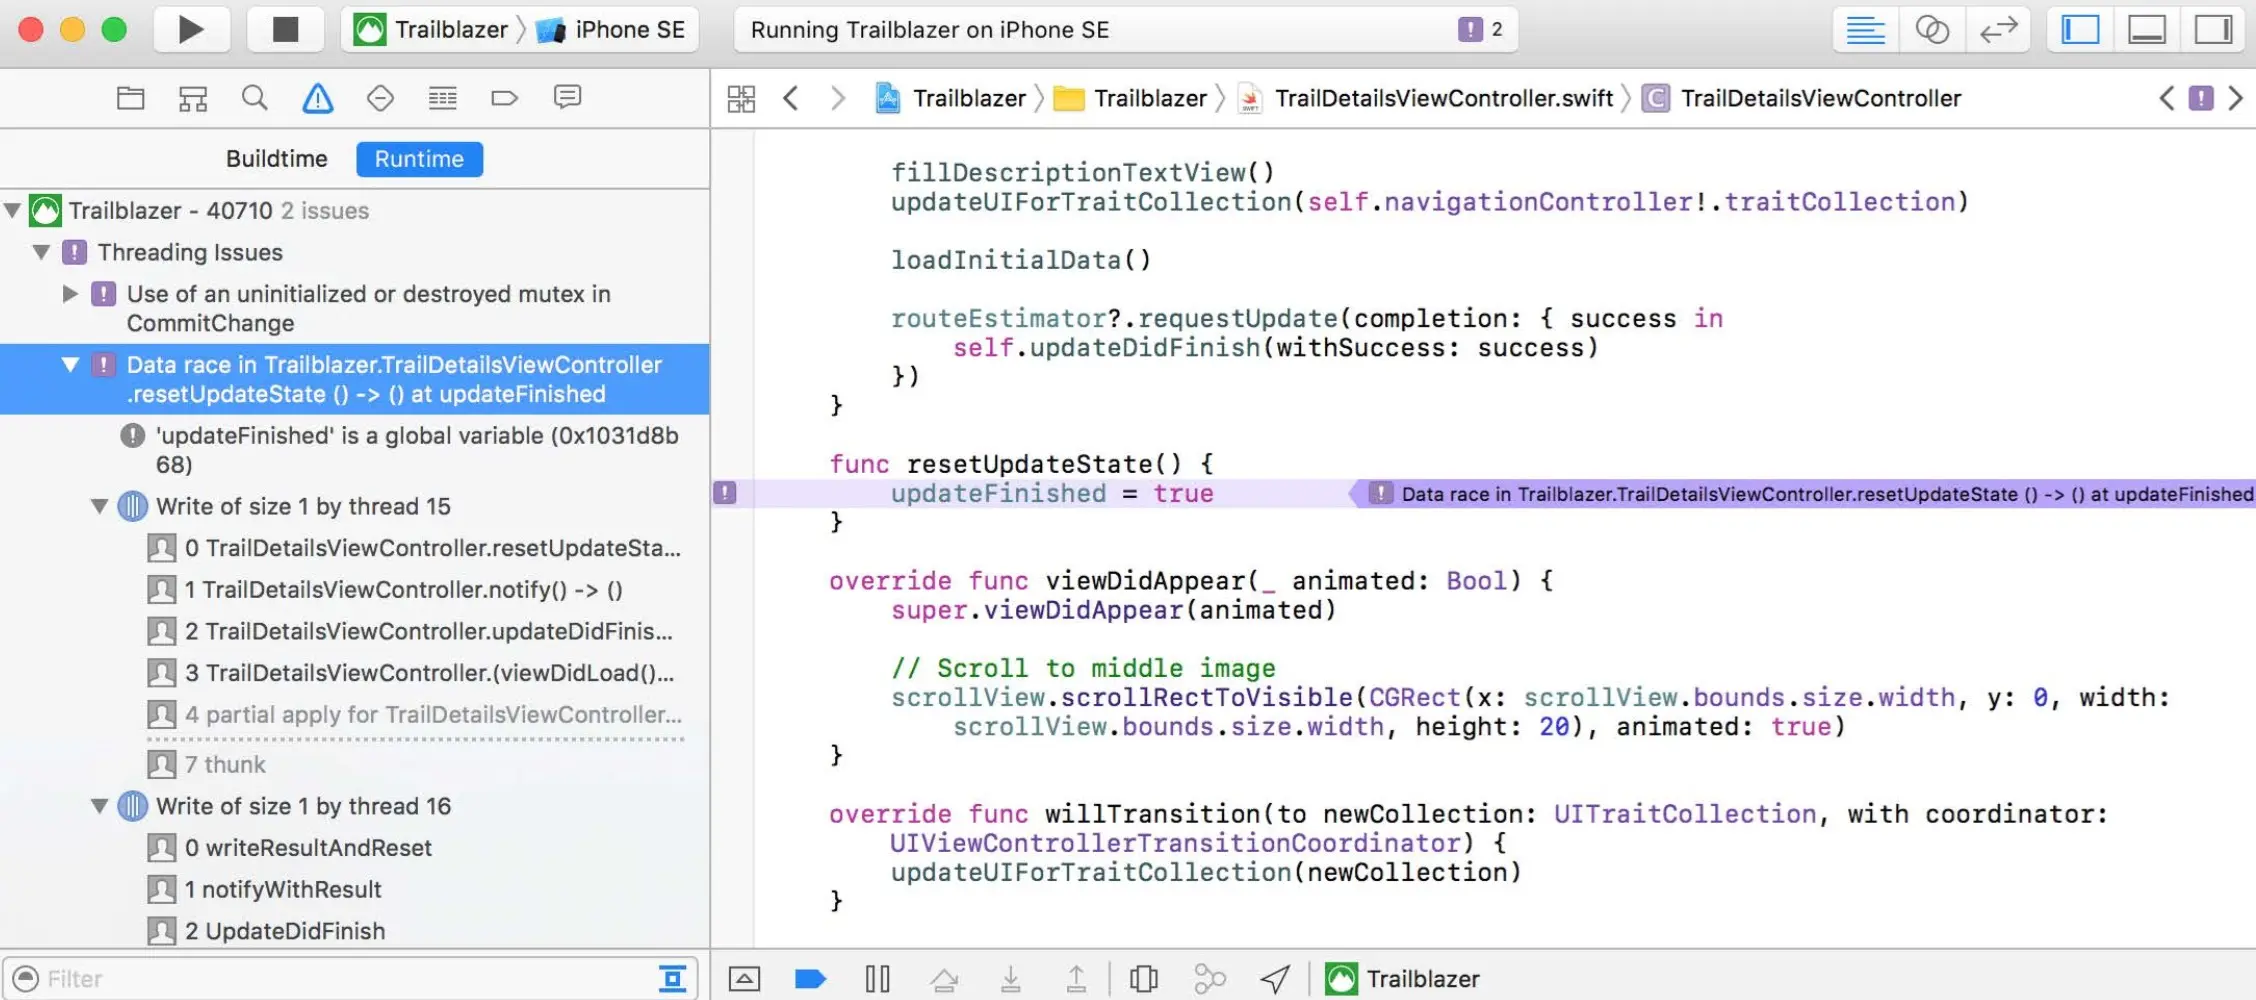Image resolution: width=2256 pixels, height=1000 pixels.
Task: Open the Report navigator
Action: pos(567,98)
